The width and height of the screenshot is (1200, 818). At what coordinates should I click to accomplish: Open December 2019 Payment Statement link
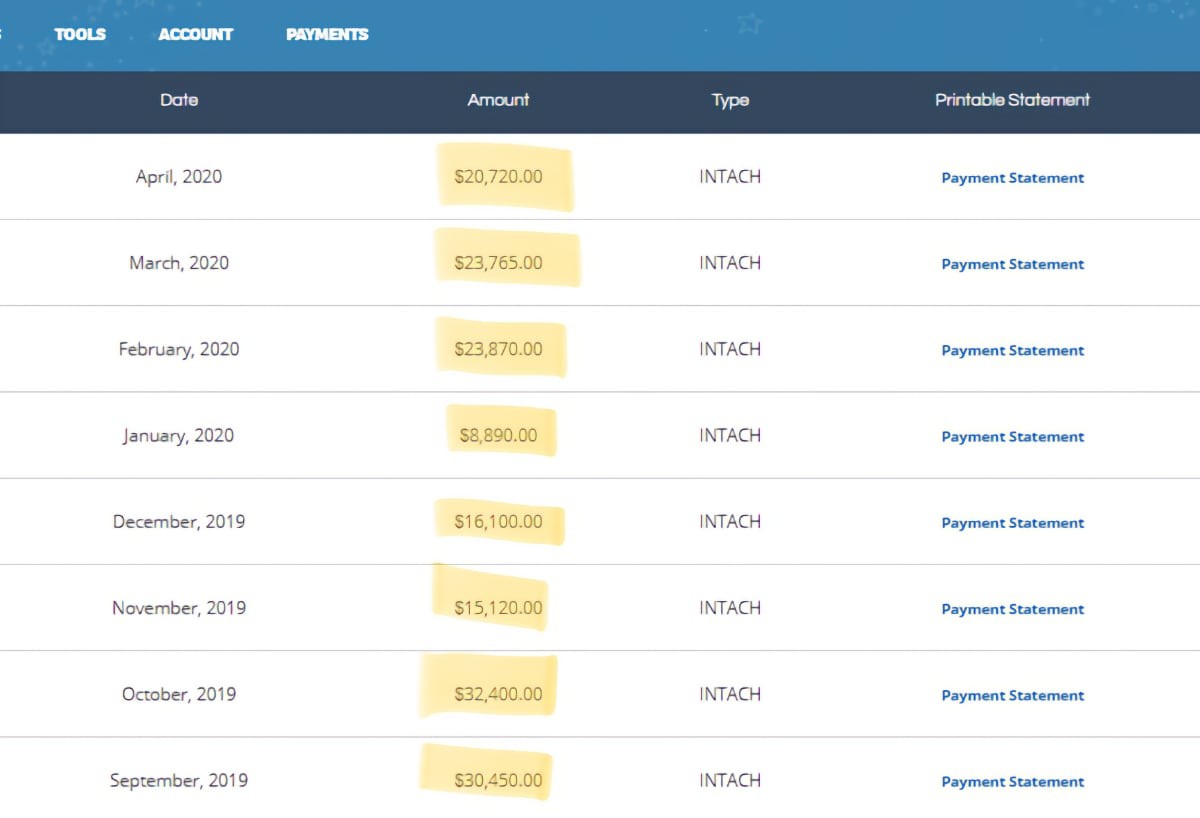1012,523
